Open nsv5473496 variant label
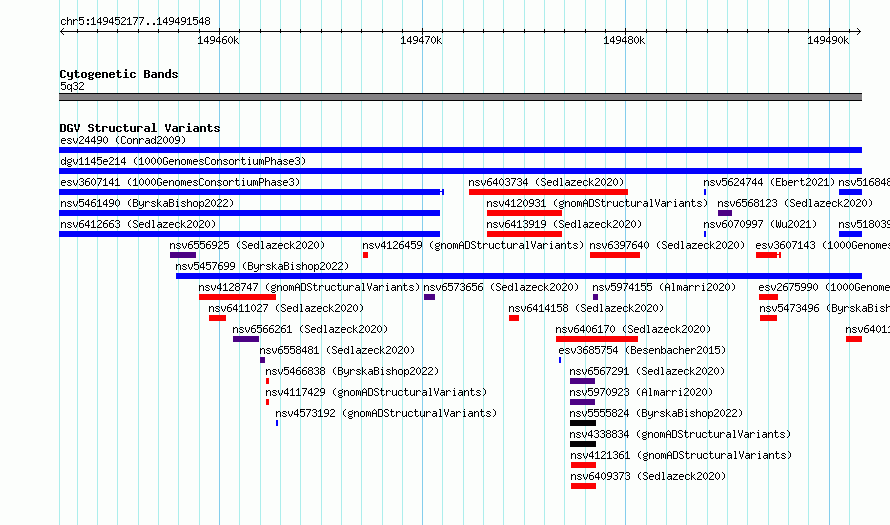This screenshot has width=890, height=525. 825,308
